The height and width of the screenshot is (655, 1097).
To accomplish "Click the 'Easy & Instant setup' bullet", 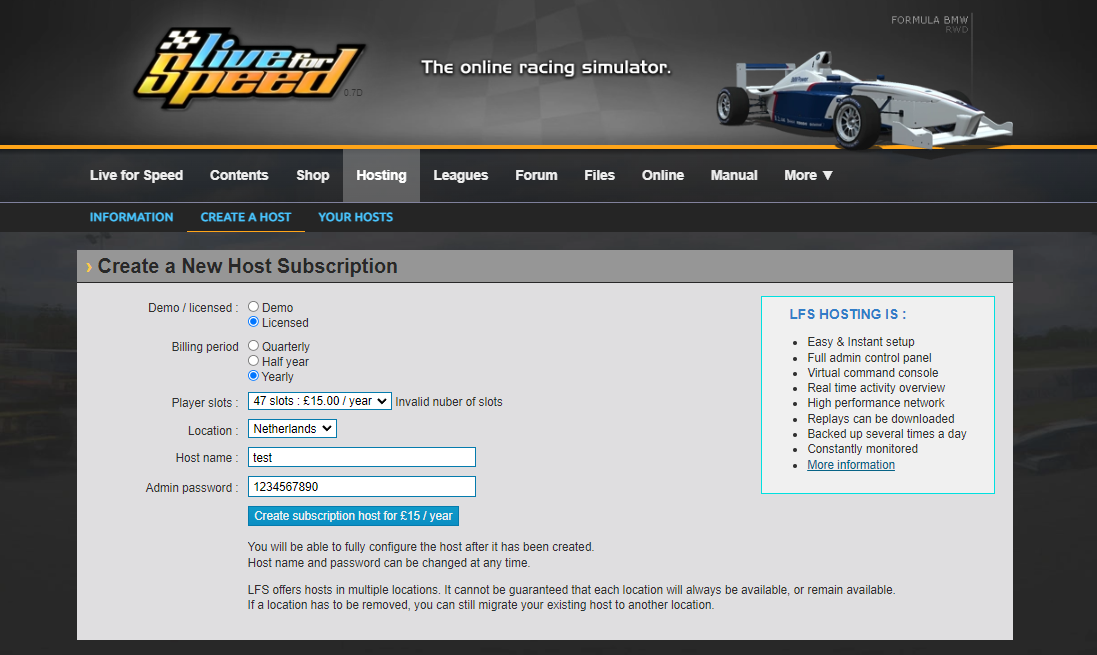I will pos(861,341).
